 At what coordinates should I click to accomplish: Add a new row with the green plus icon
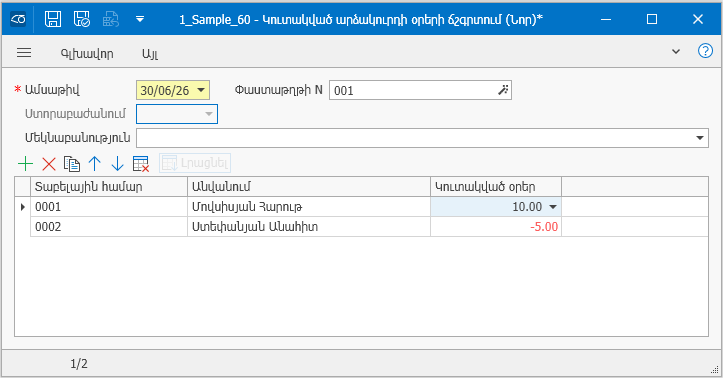coord(25,164)
